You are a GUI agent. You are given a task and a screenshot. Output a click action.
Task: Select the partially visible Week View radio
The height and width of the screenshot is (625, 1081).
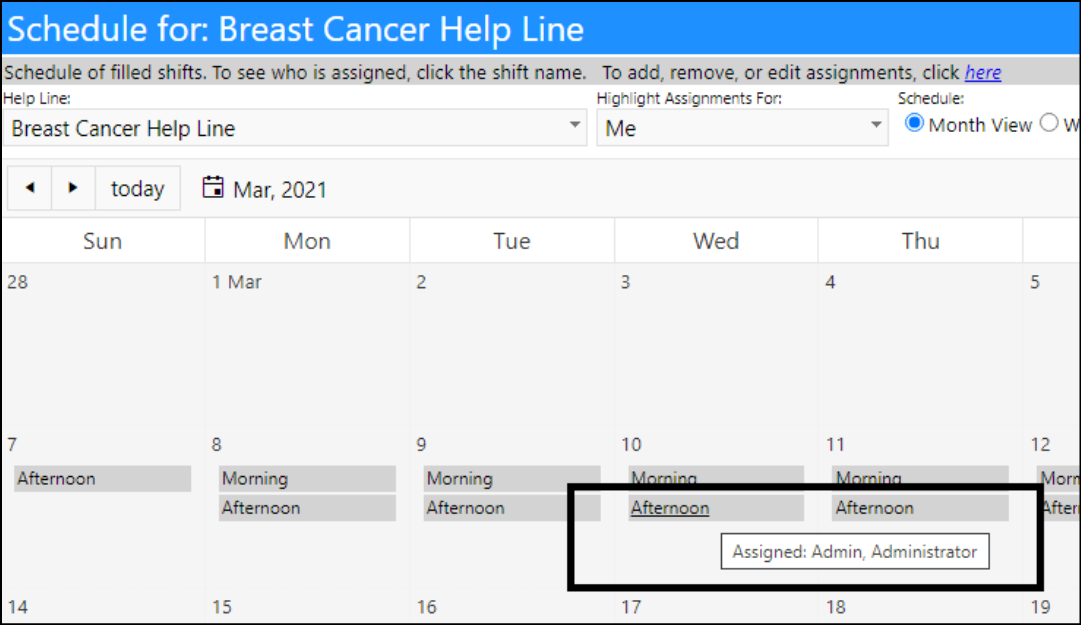1049,123
